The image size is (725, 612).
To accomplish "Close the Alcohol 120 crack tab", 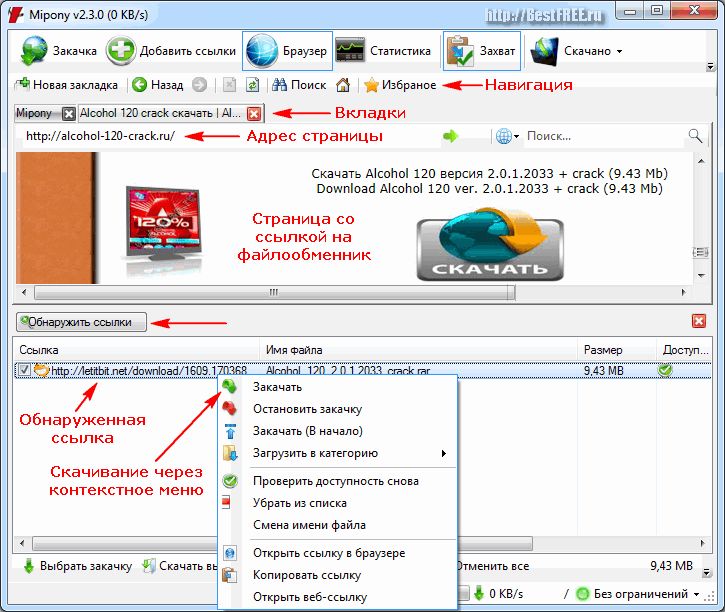I will tap(254, 114).
